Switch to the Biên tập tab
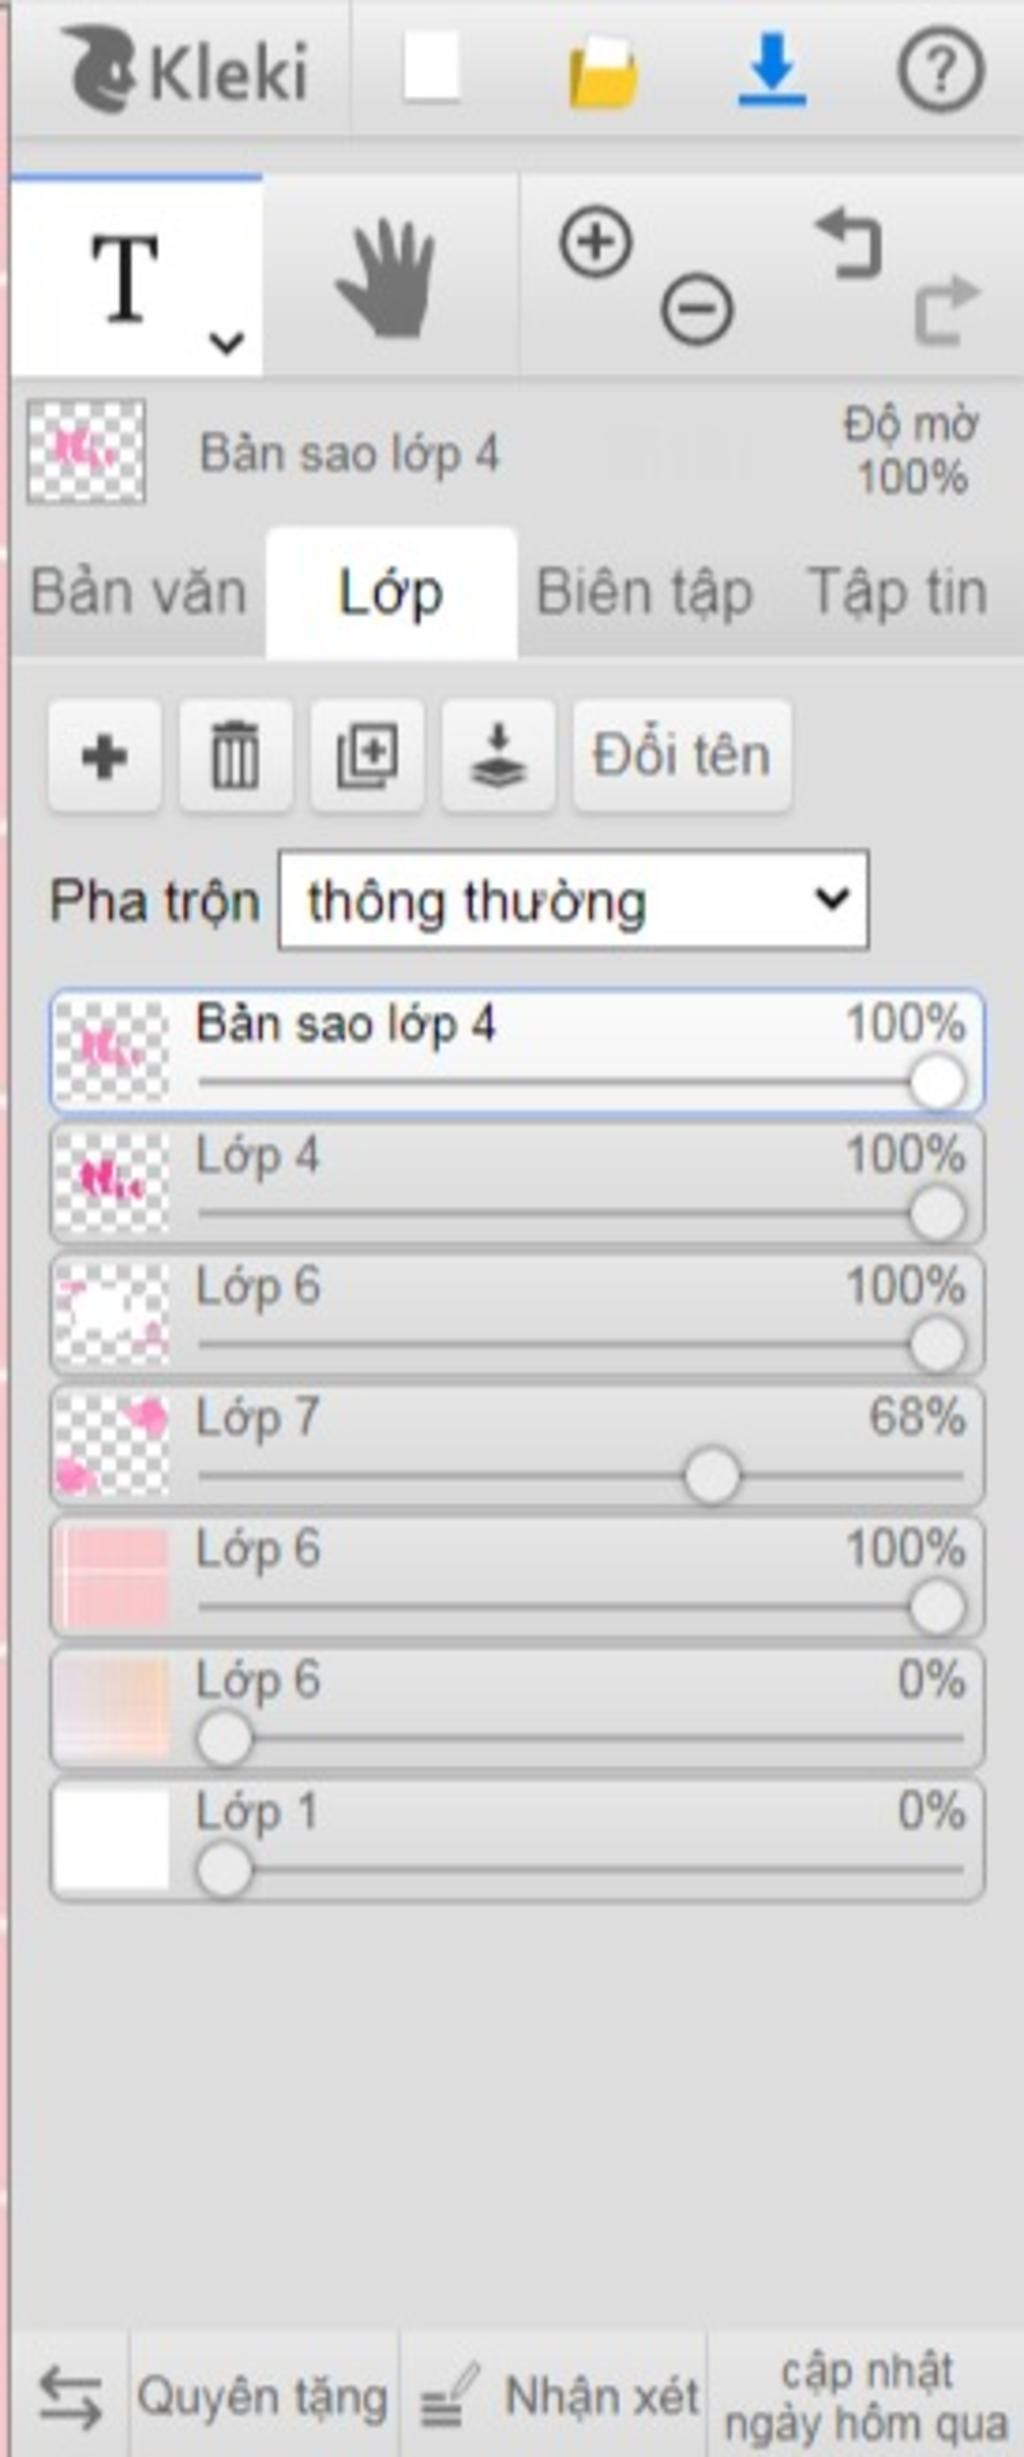This screenshot has height=2457, width=1024. coord(644,592)
